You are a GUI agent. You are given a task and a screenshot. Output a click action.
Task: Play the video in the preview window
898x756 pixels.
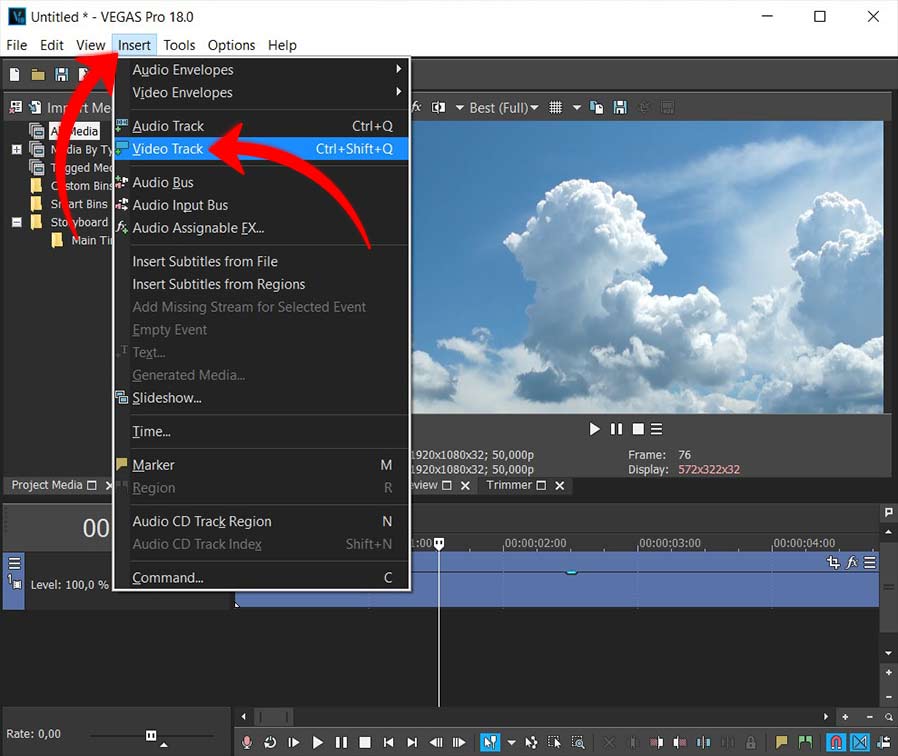(x=594, y=429)
